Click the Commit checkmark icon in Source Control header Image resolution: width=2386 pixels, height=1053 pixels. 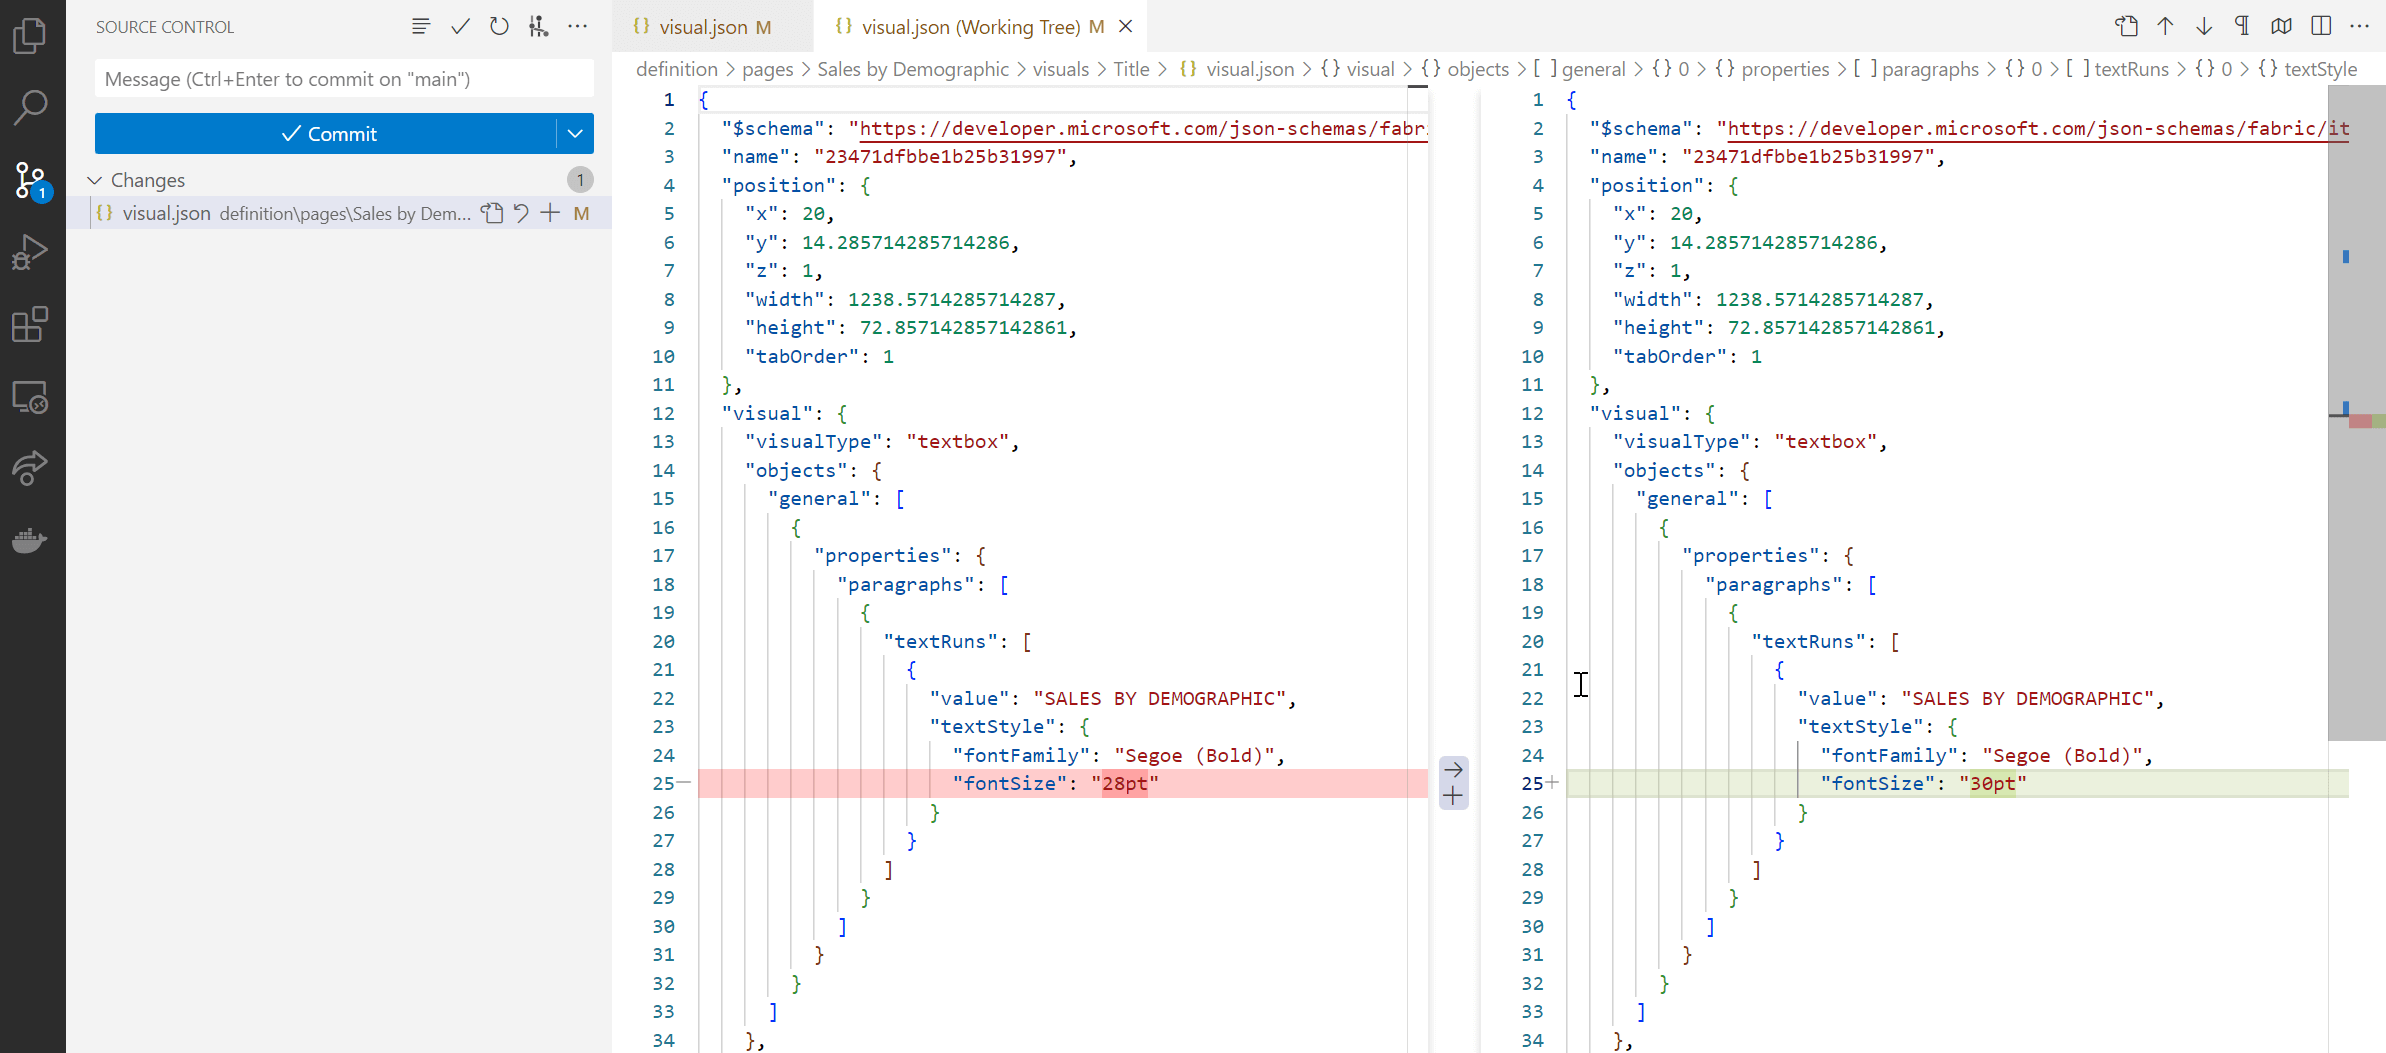(460, 27)
